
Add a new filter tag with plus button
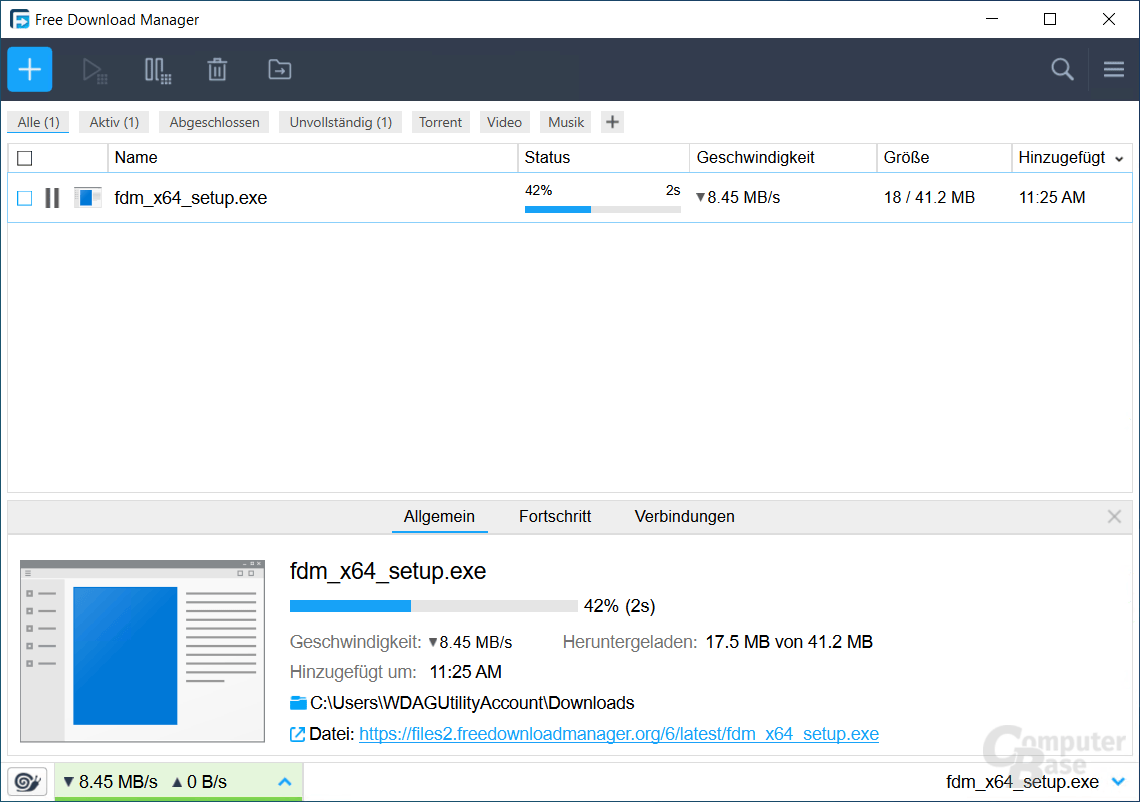click(612, 121)
